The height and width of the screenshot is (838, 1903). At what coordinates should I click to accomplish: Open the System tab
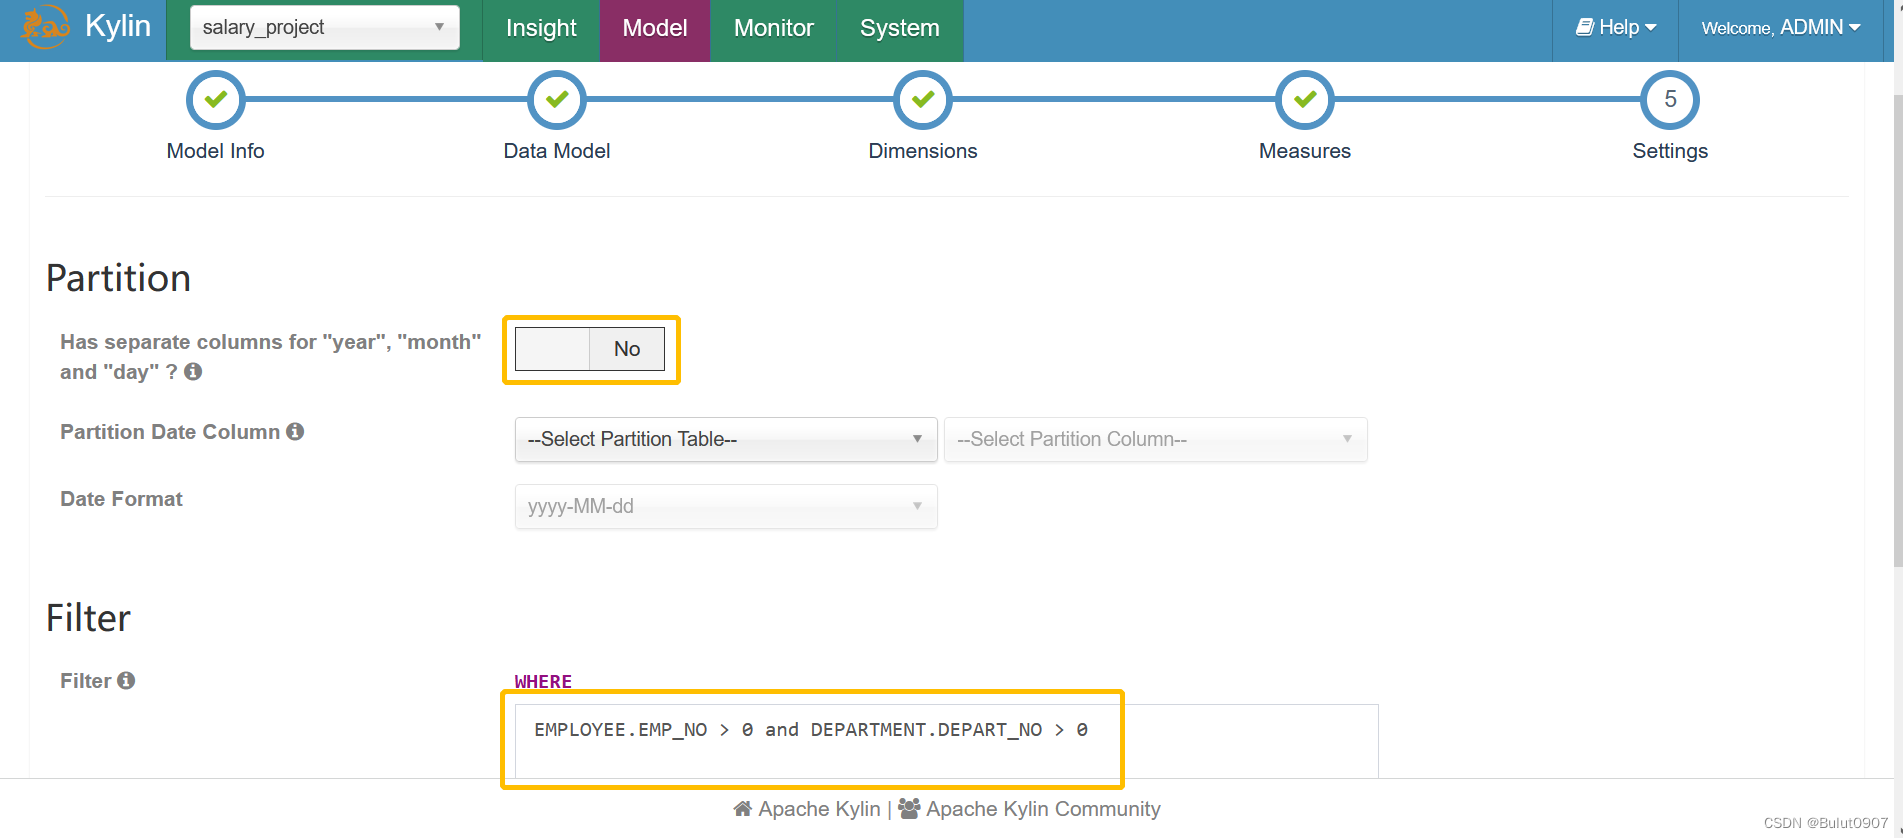[x=900, y=28]
